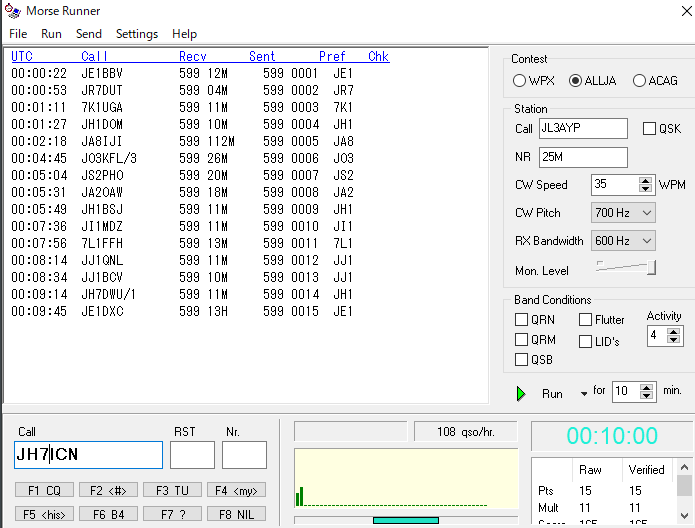Expand the CW Pitch 700 Hz dropdown
Viewport: 695px width, 528px height.
click(x=647, y=213)
